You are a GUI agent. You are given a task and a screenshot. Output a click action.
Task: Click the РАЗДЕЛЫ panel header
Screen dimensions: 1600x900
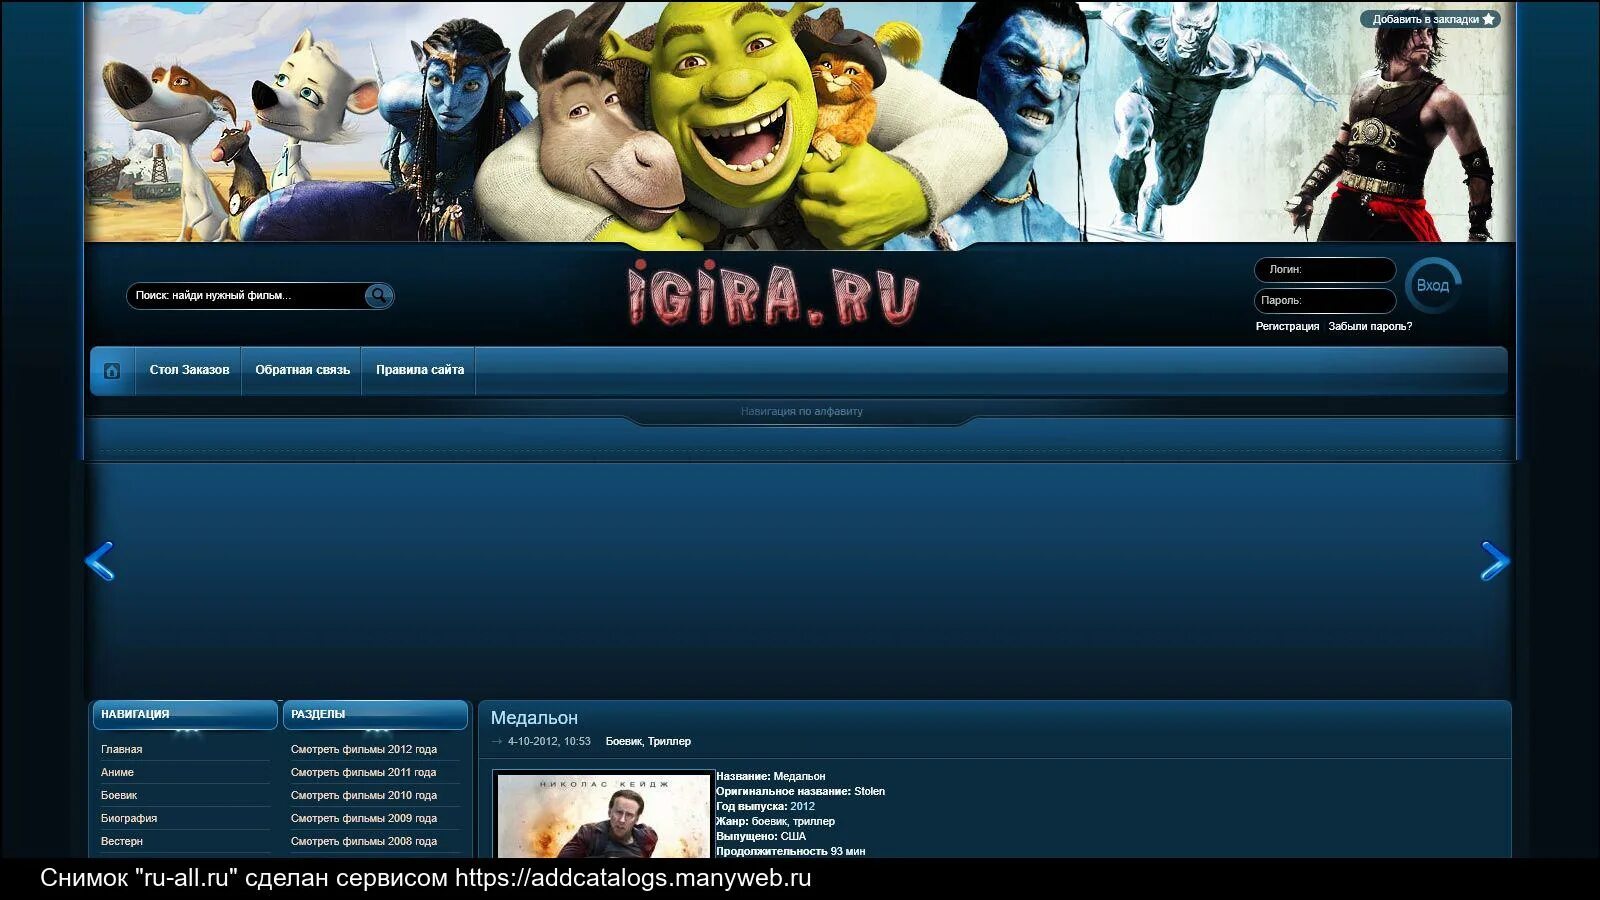[375, 715]
